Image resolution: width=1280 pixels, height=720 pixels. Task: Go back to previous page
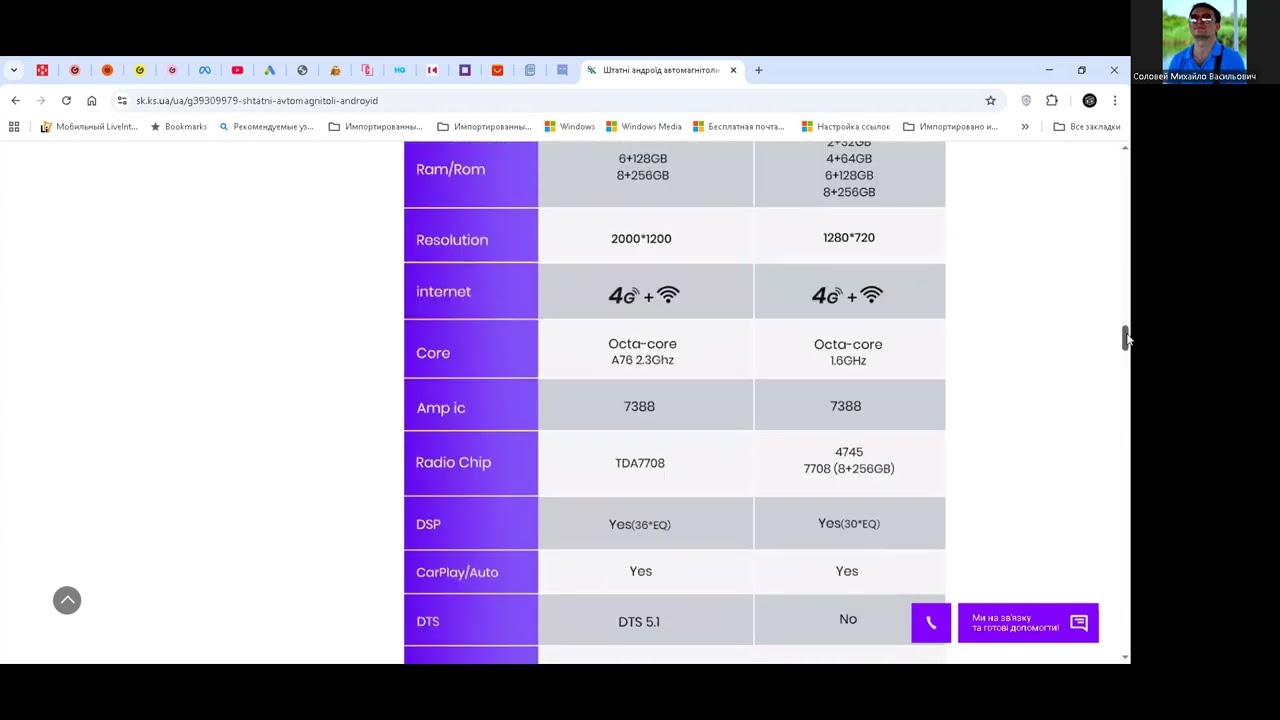(16, 100)
